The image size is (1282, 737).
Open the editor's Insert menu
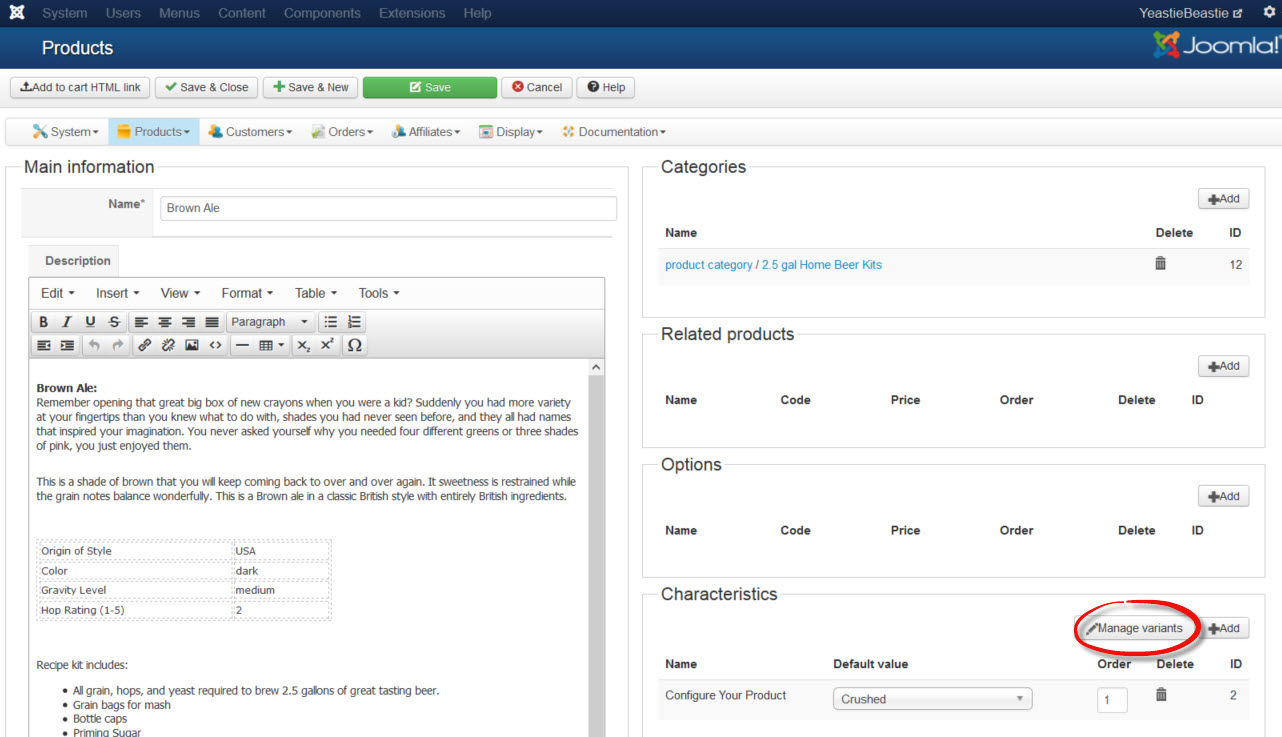coord(117,293)
